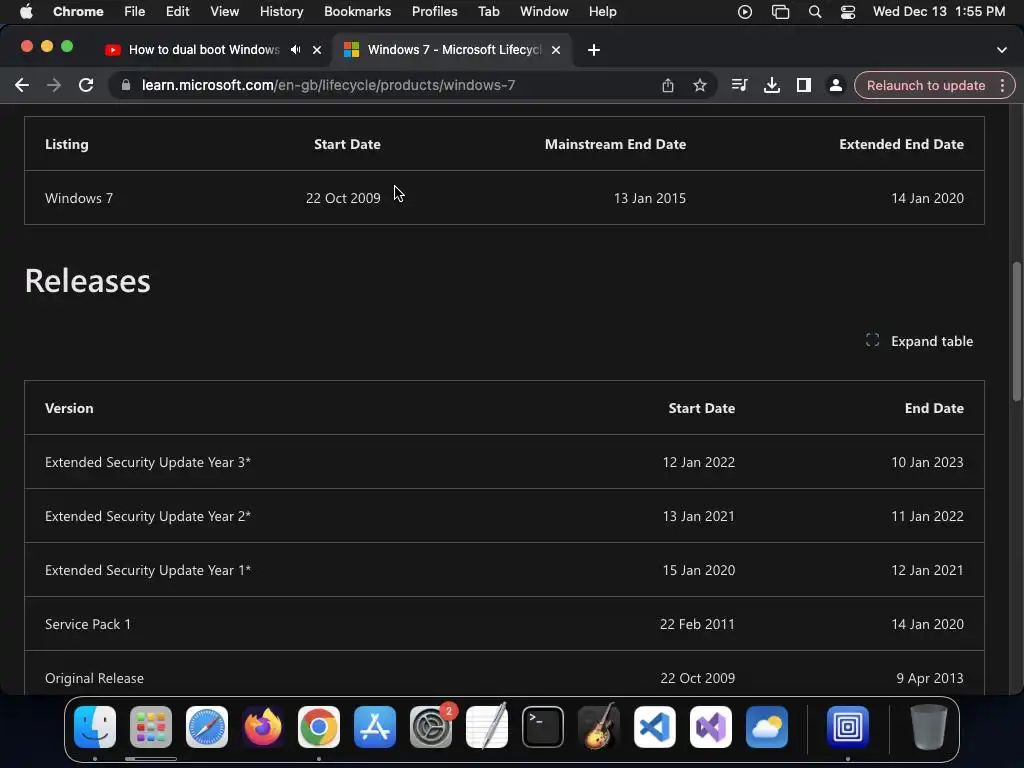Toggle the Chrome side panel icon
This screenshot has height=768, width=1024.
[x=803, y=85]
